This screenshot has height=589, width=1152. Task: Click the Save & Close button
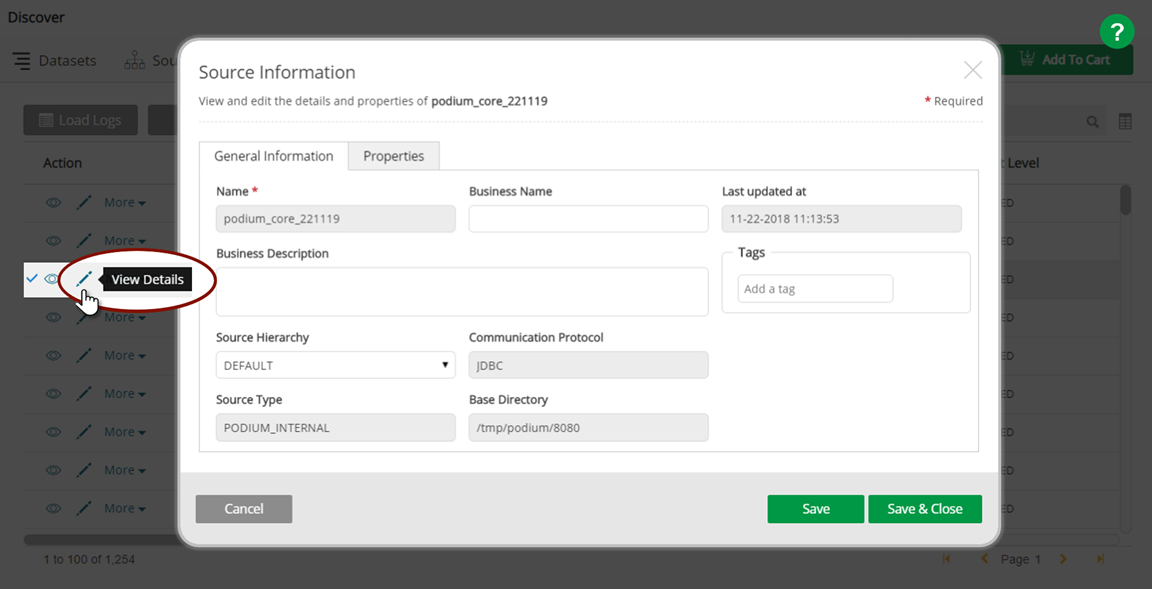click(924, 509)
